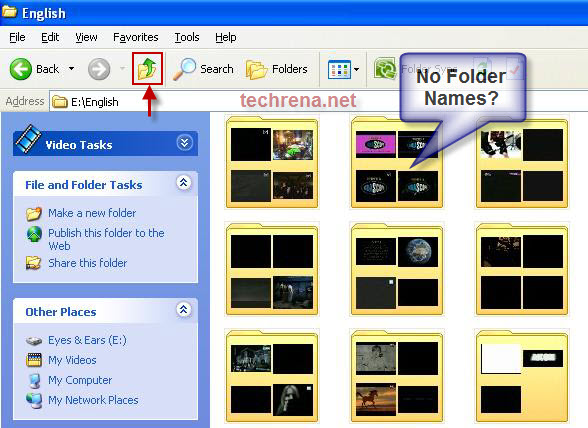Click the grey Forward arrow button
588x428 pixels.
tap(99, 69)
